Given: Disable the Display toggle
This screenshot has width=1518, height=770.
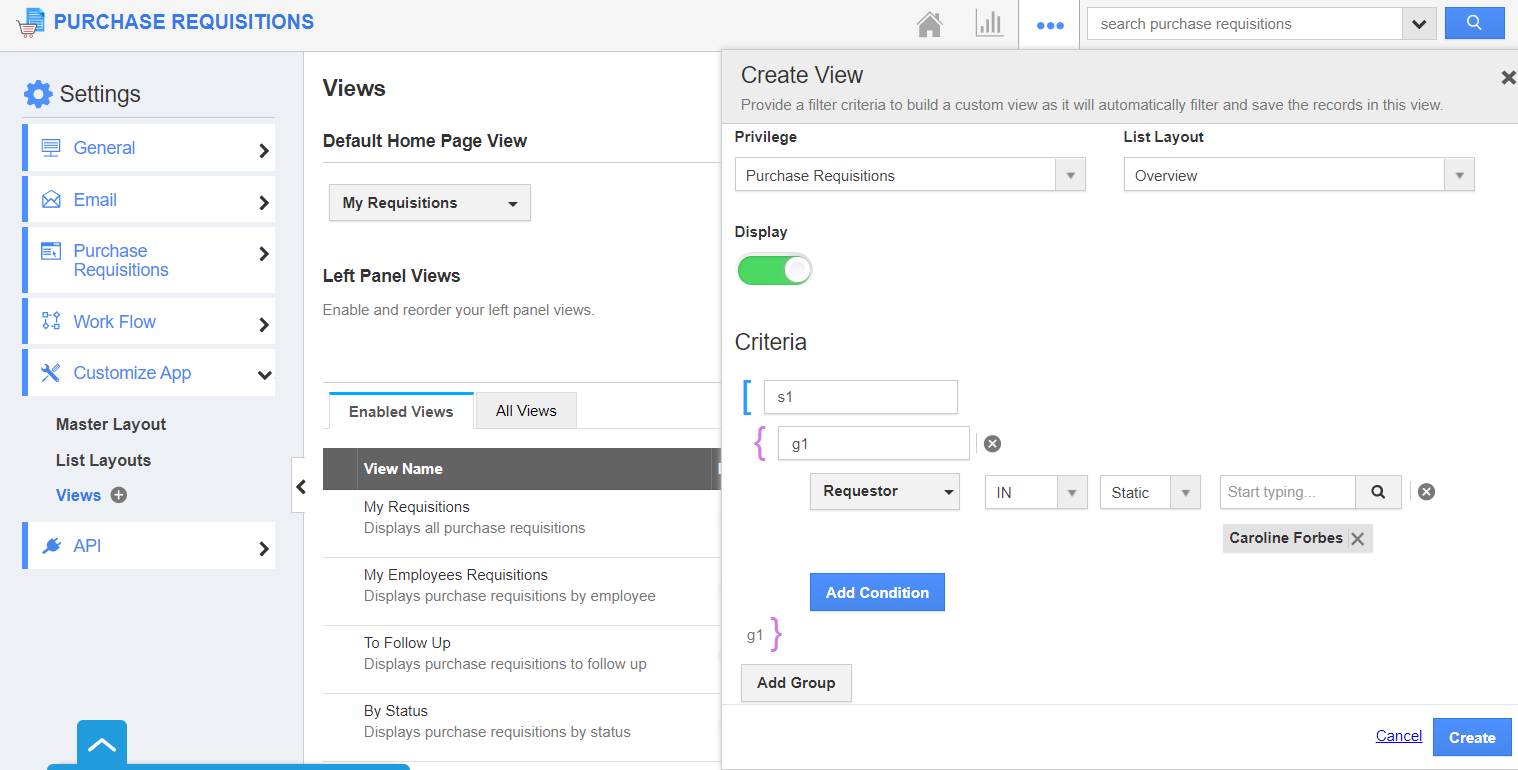Looking at the screenshot, I should pos(774,269).
